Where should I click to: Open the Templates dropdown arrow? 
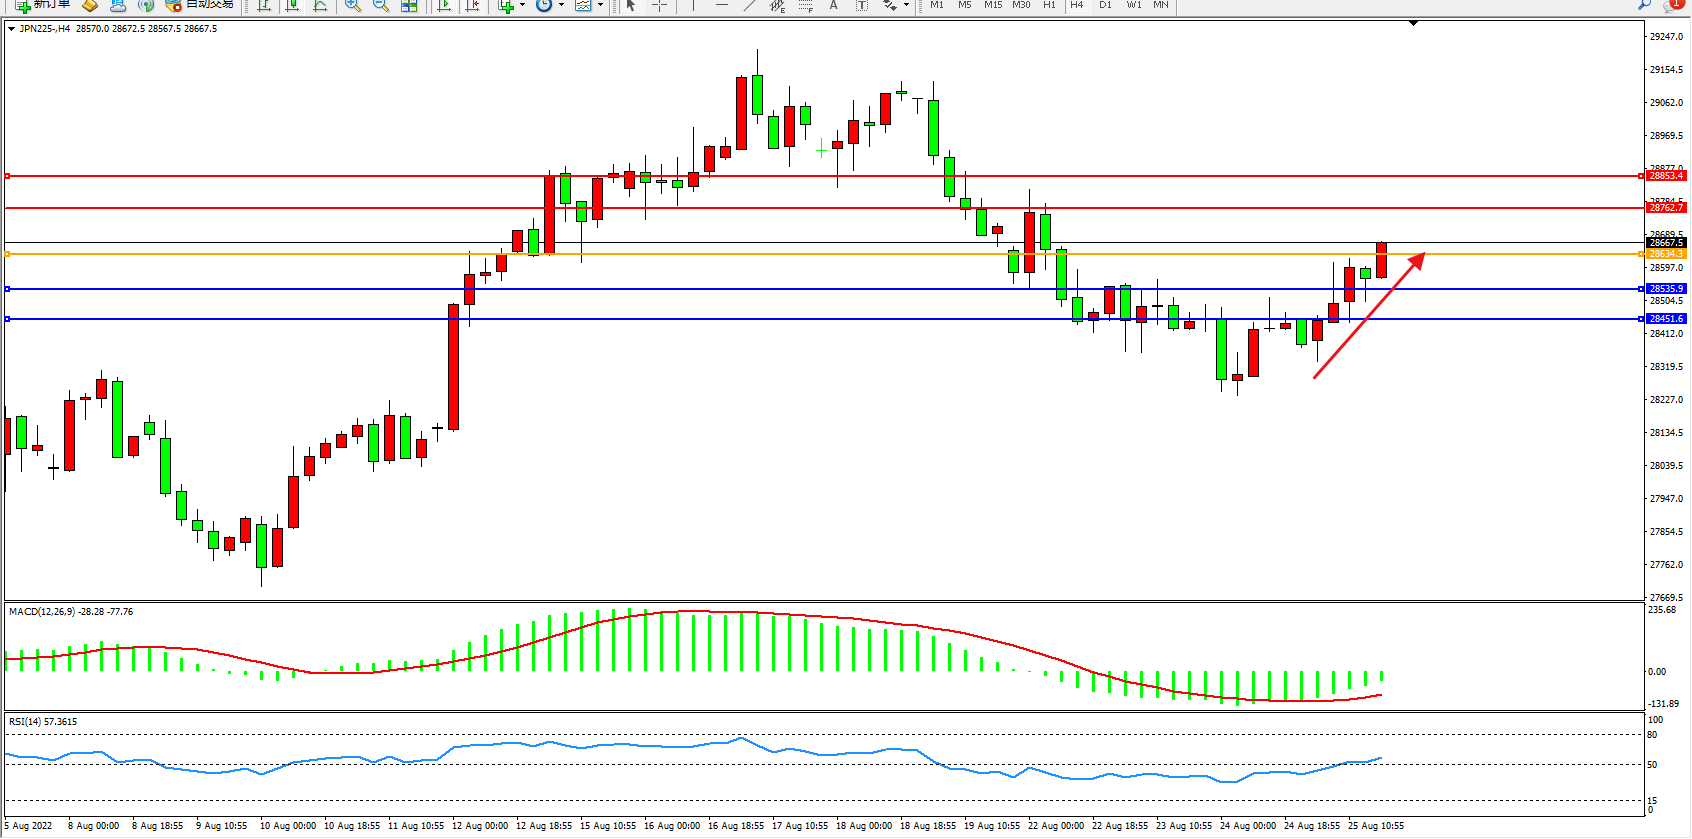pyautogui.click(x=600, y=5)
